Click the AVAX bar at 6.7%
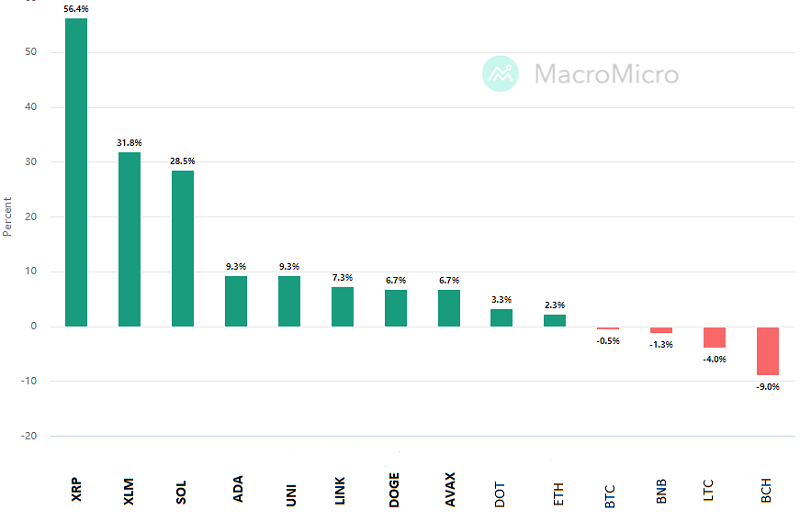The width and height of the screenshot is (800, 521). (x=448, y=308)
